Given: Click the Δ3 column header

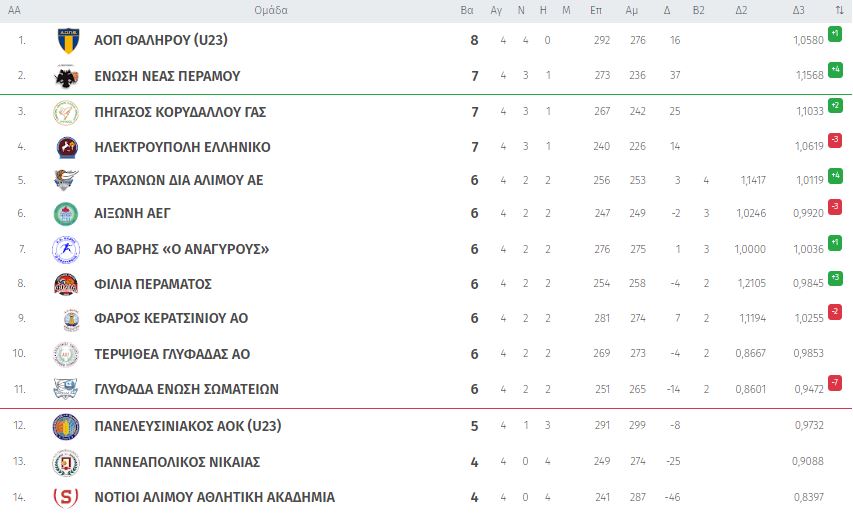Looking at the screenshot, I should [798, 10].
